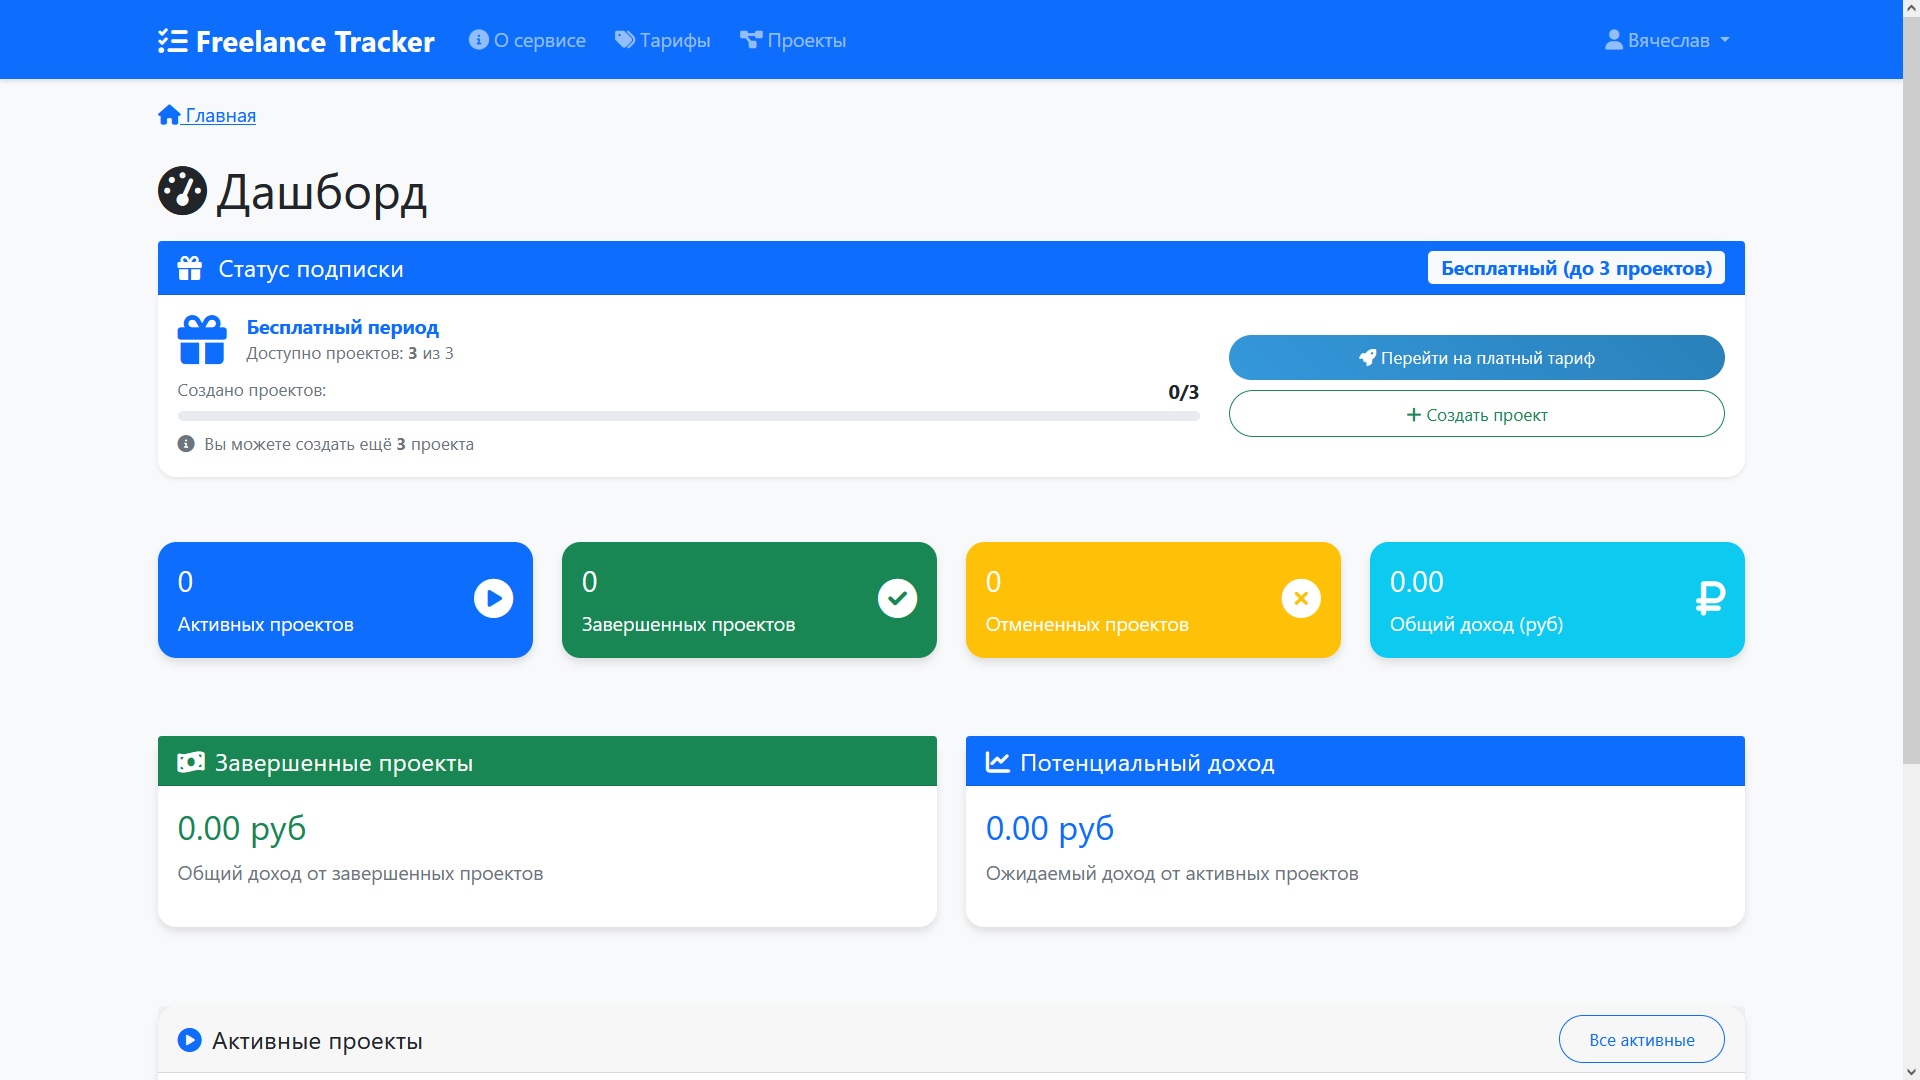Click Ожидаемый доход от активных проектов text
The width and height of the screenshot is (1920, 1080).
[x=1172, y=873]
